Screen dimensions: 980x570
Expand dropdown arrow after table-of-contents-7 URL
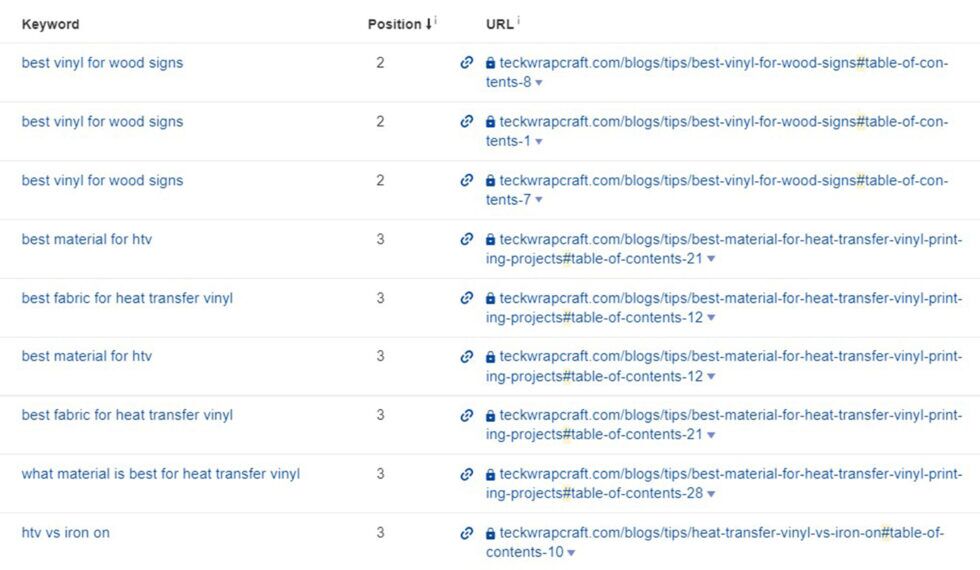click(539, 200)
